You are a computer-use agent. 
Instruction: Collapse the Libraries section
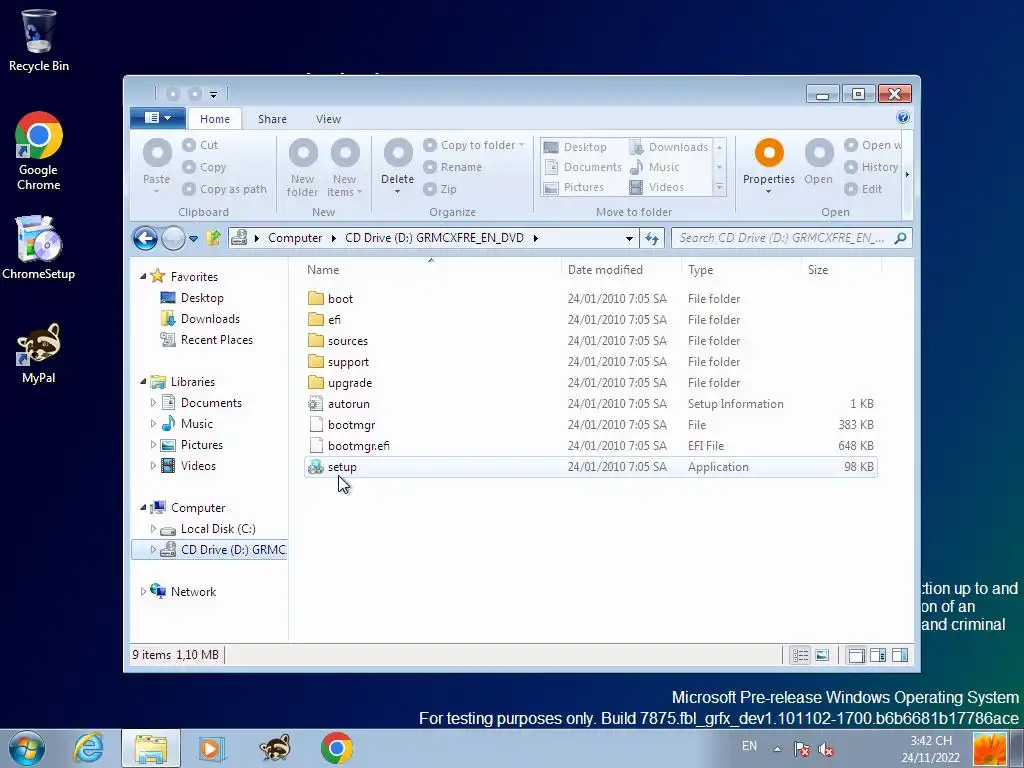[143, 381]
